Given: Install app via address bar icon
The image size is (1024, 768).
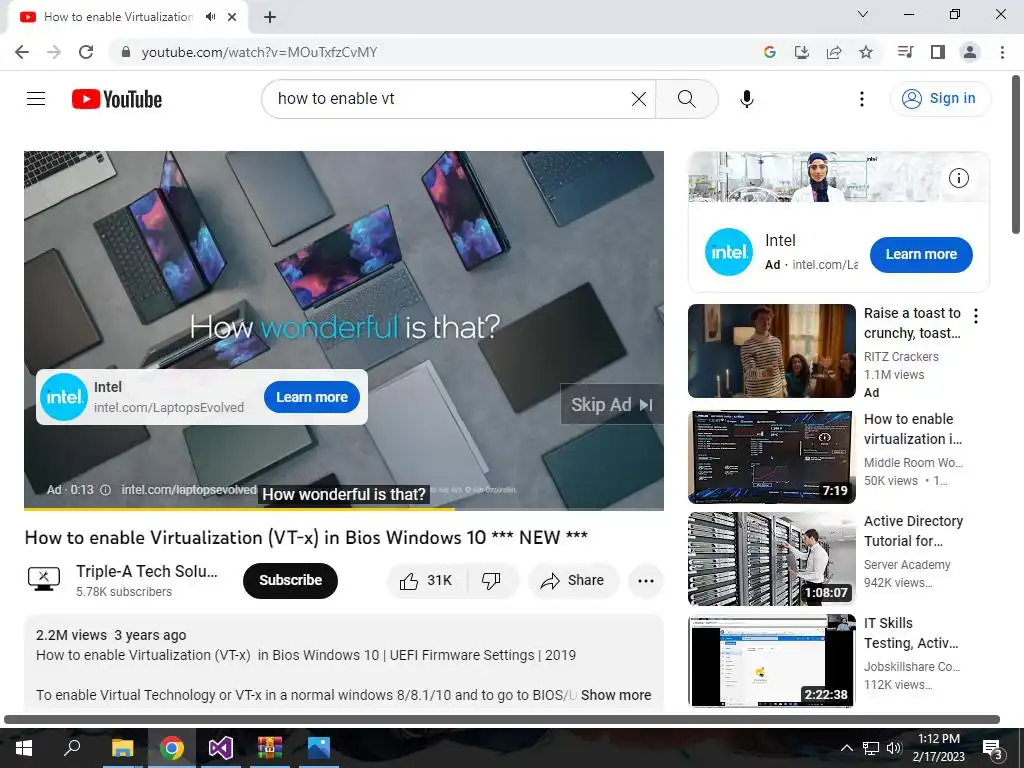Looking at the screenshot, I should [801, 52].
